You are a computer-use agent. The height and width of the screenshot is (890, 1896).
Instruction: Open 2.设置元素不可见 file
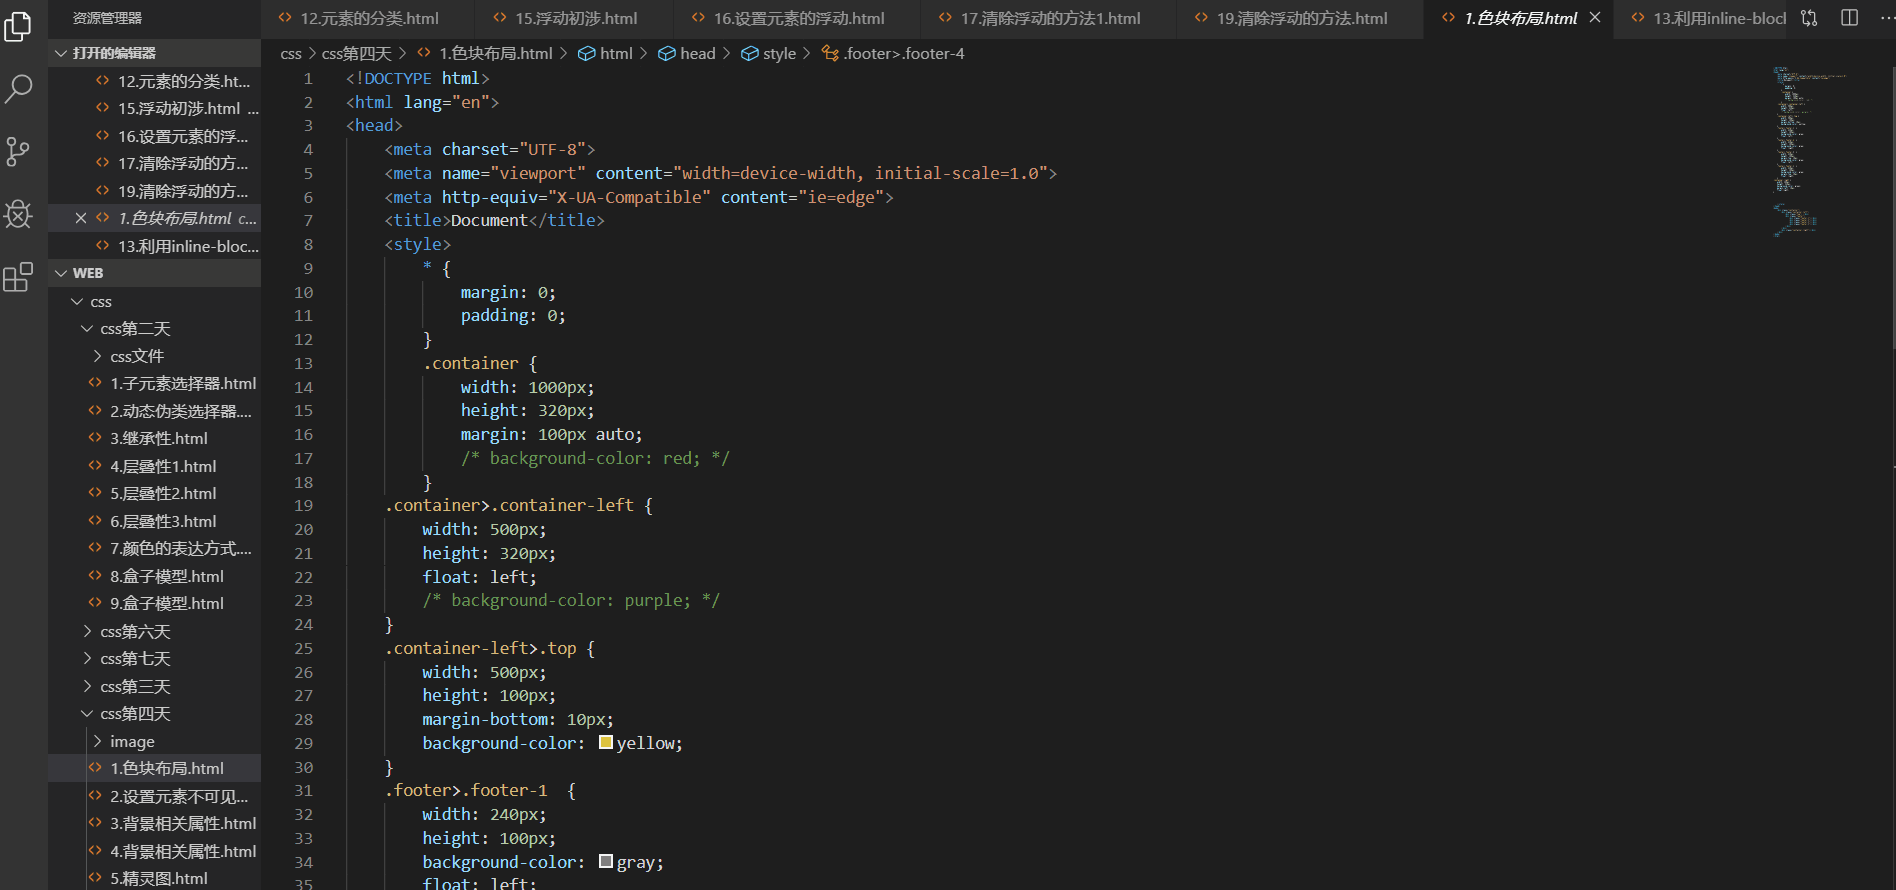pos(155,796)
